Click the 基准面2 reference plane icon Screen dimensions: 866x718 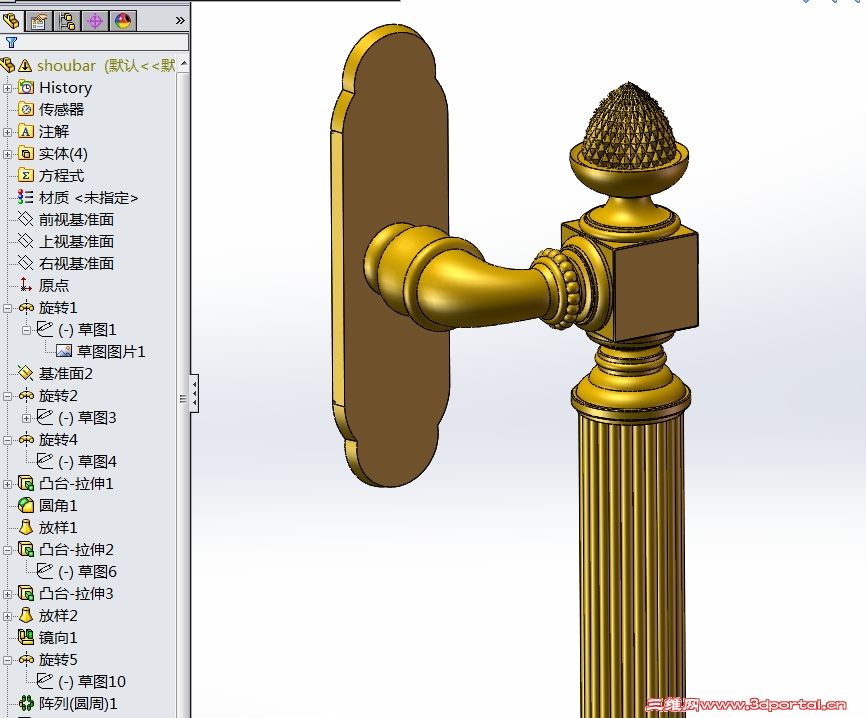25,373
